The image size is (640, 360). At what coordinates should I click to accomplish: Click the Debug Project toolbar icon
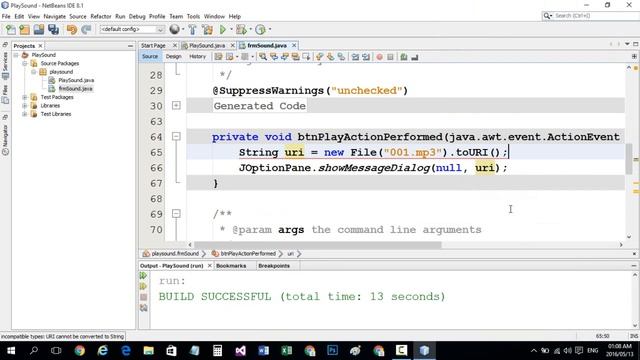241,29
